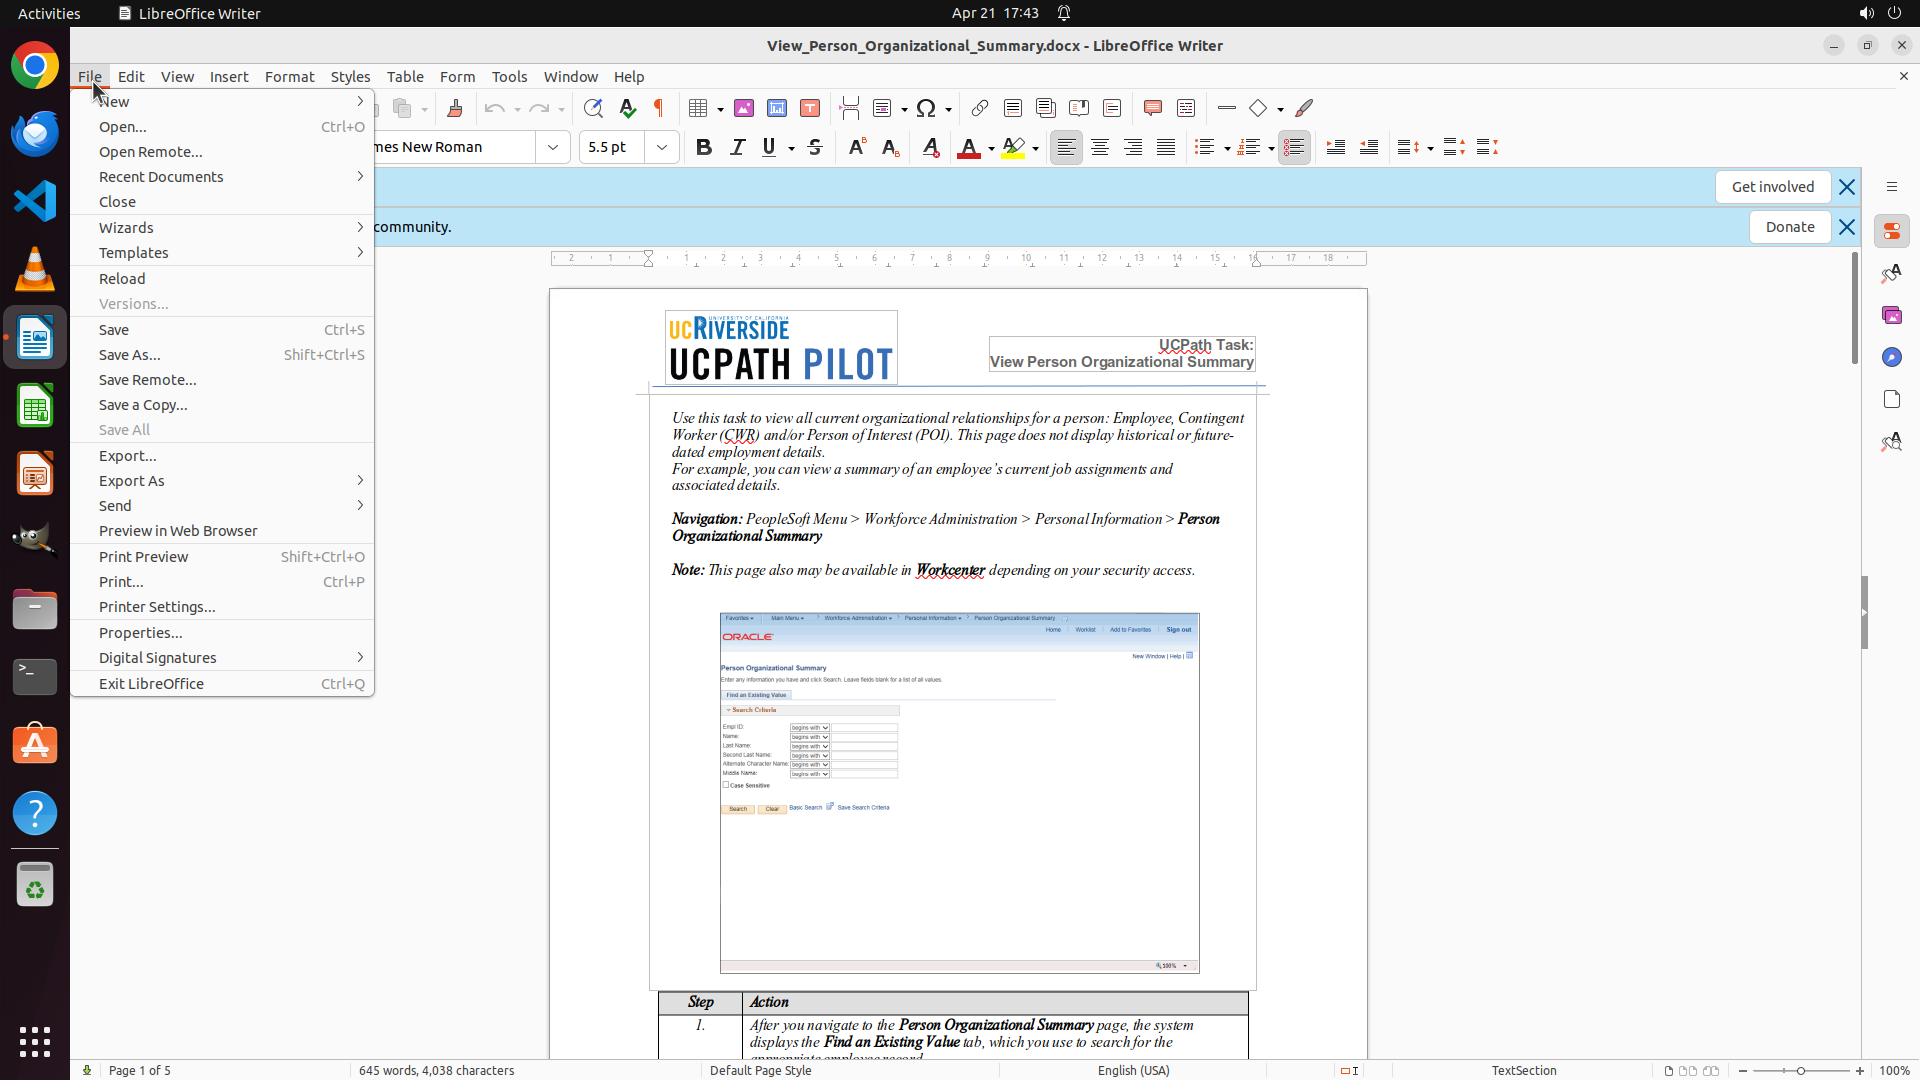Viewport: 1920px width, 1080px height.
Task: Click the Insert Hyperlink icon
Action: click(x=980, y=108)
